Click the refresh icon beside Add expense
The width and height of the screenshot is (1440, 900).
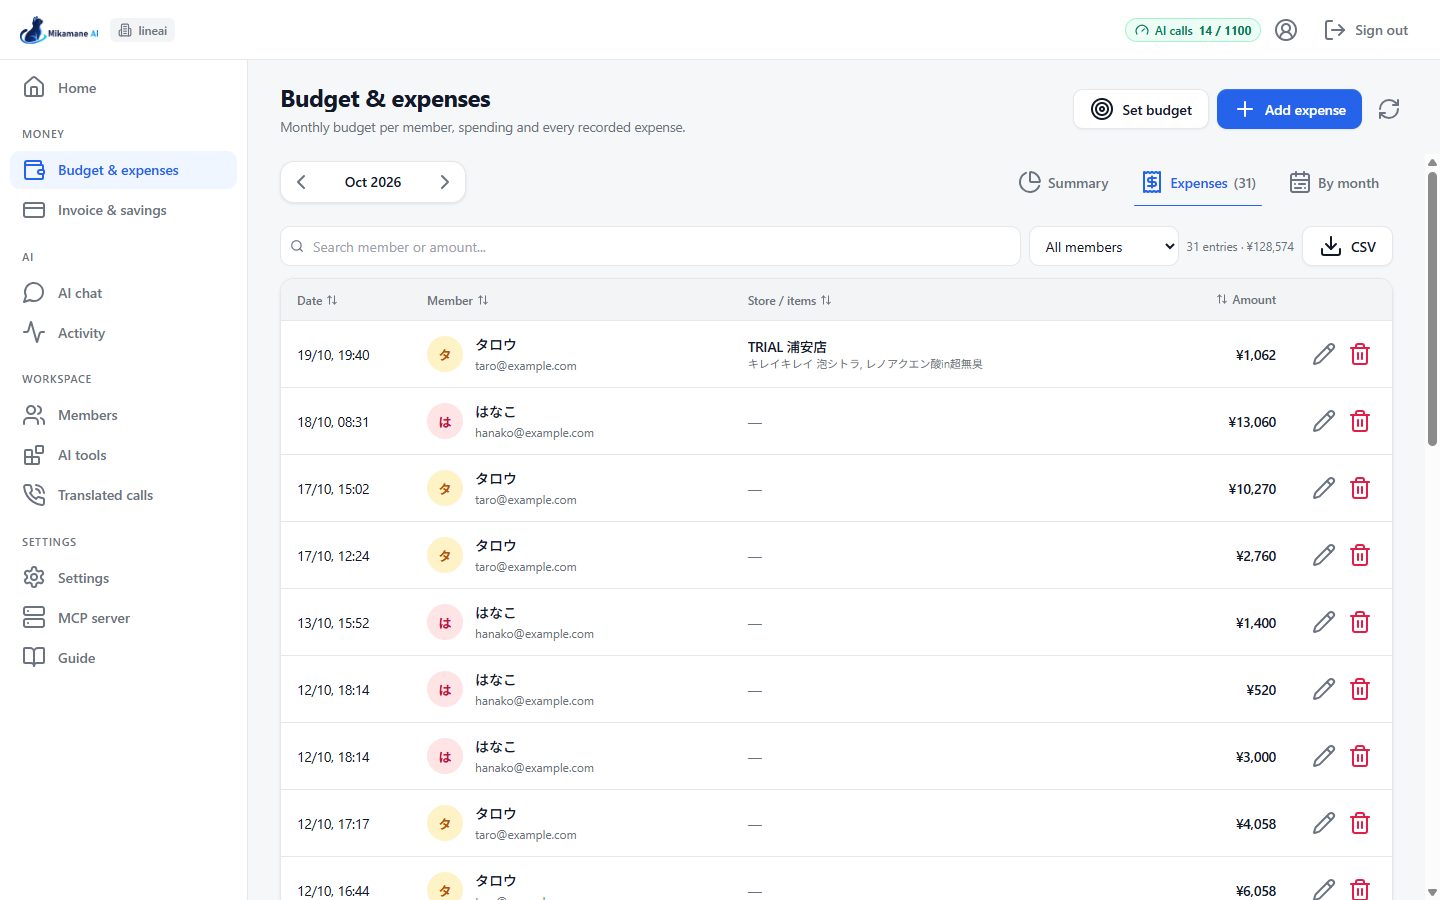(1389, 109)
